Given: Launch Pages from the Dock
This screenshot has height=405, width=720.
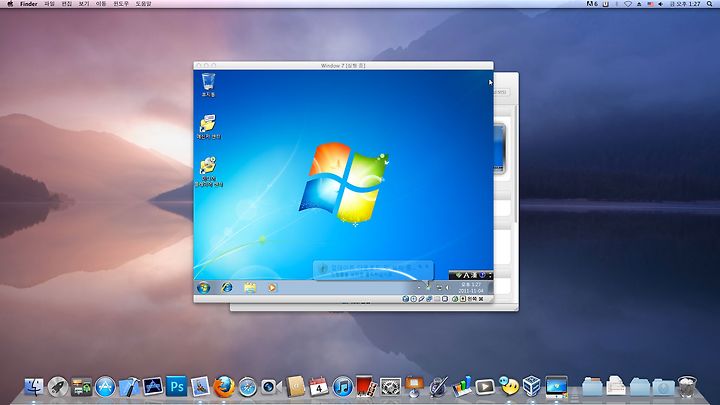Looking at the screenshot, I should (438, 387).
